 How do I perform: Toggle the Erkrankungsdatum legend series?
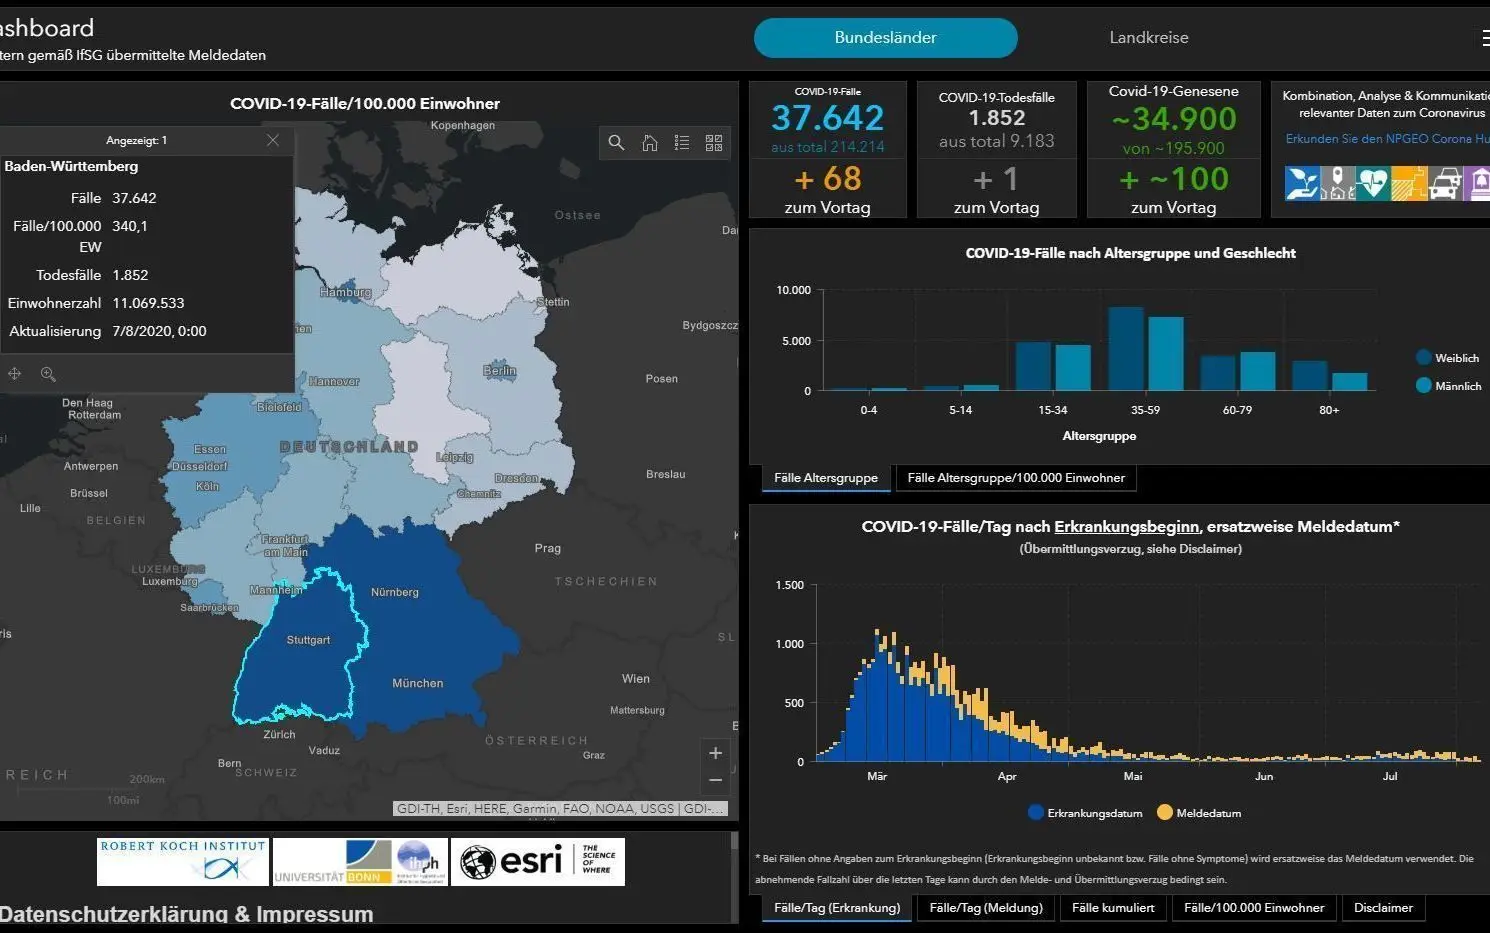[x=1085, y=813]
